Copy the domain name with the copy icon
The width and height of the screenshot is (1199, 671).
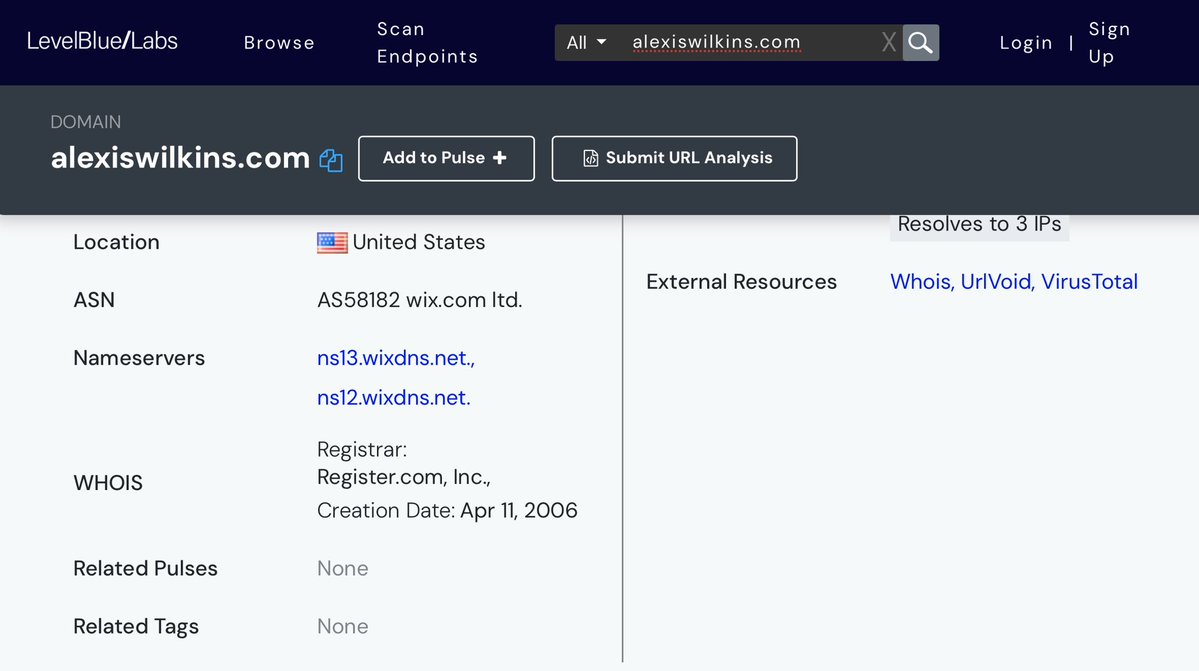point(331,160)
